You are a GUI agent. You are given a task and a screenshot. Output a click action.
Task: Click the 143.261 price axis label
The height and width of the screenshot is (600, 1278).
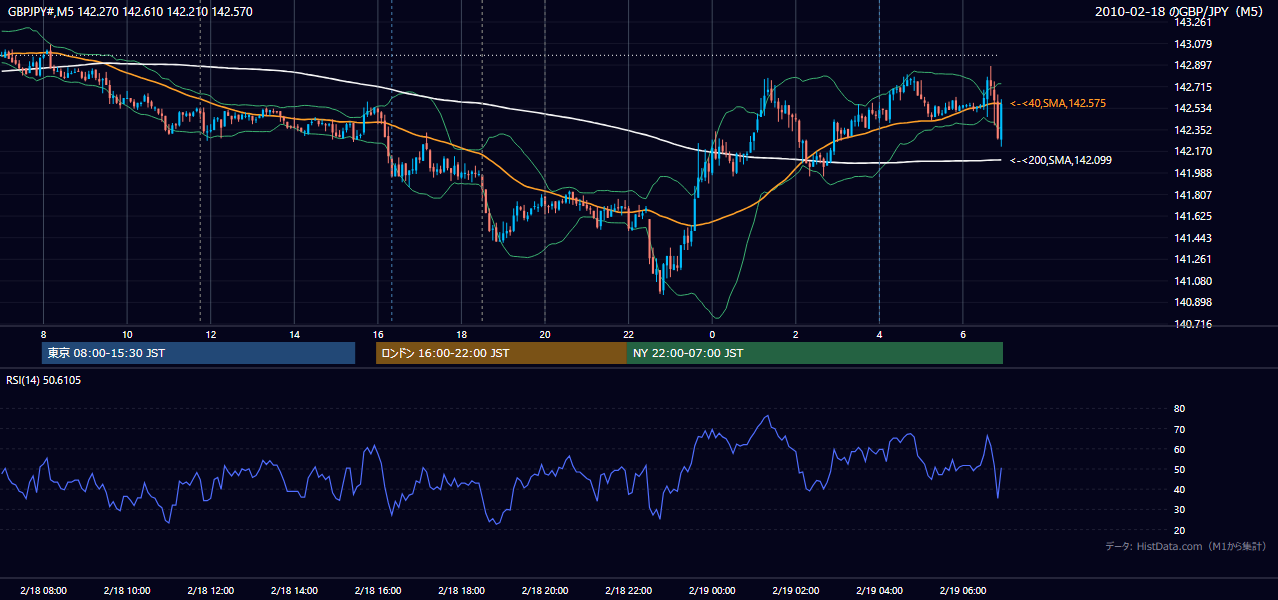point(1192,22)
